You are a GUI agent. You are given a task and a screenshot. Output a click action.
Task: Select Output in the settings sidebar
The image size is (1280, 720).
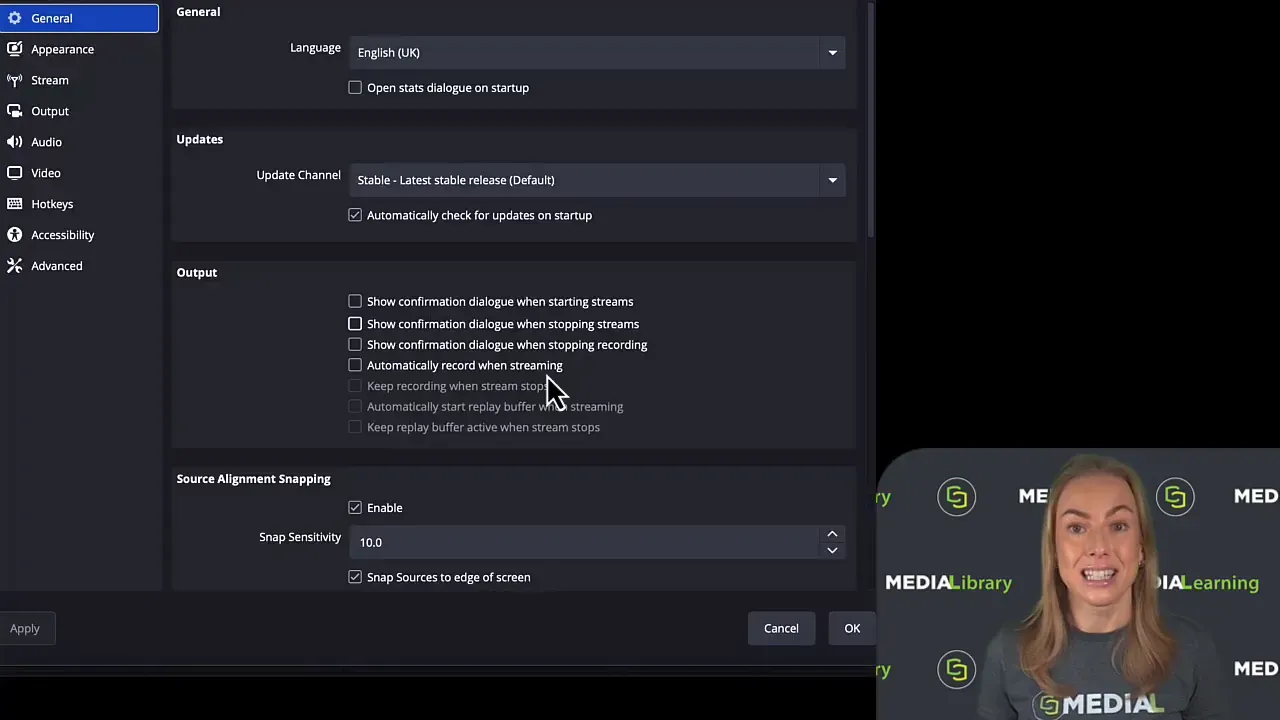(79, 111)
